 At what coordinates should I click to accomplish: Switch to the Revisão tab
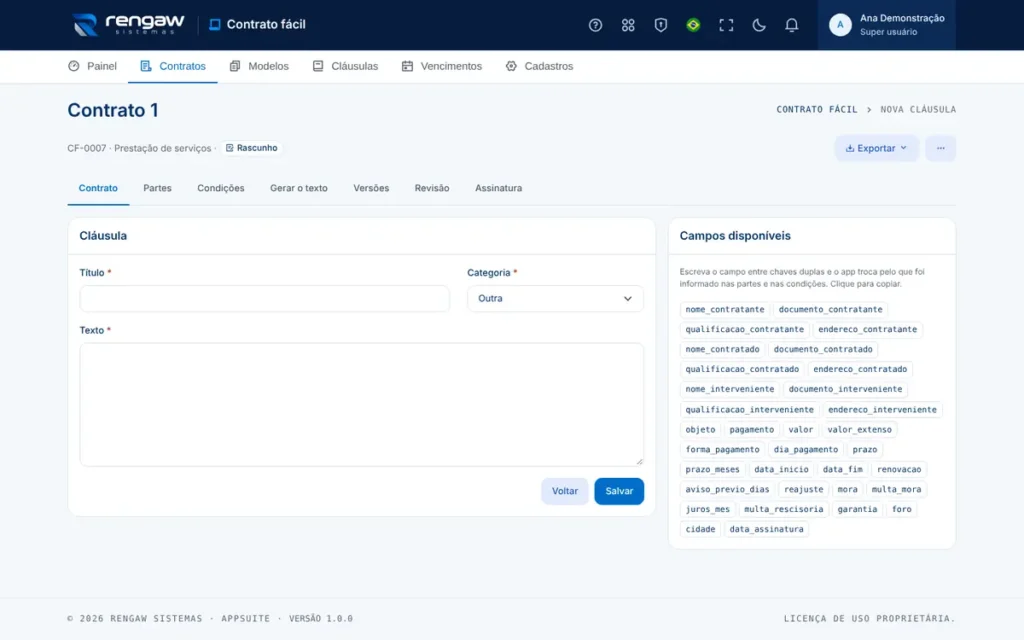(432, 188)
